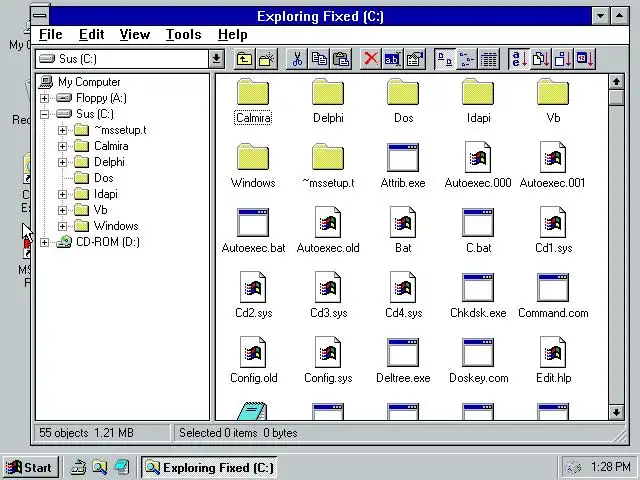The height and width of the screenshot is (480, 640).
Task: Open the window control menu box
Action: pos(40,16)
